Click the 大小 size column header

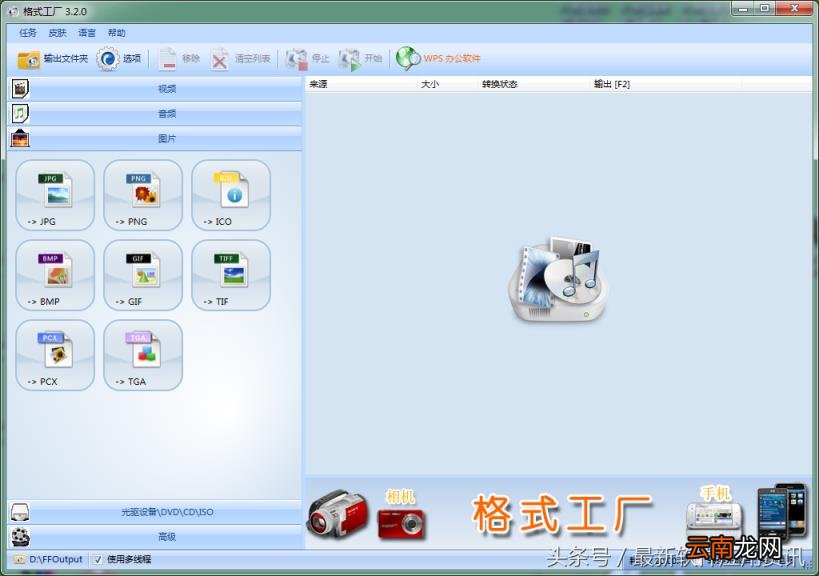pos(447,84)
